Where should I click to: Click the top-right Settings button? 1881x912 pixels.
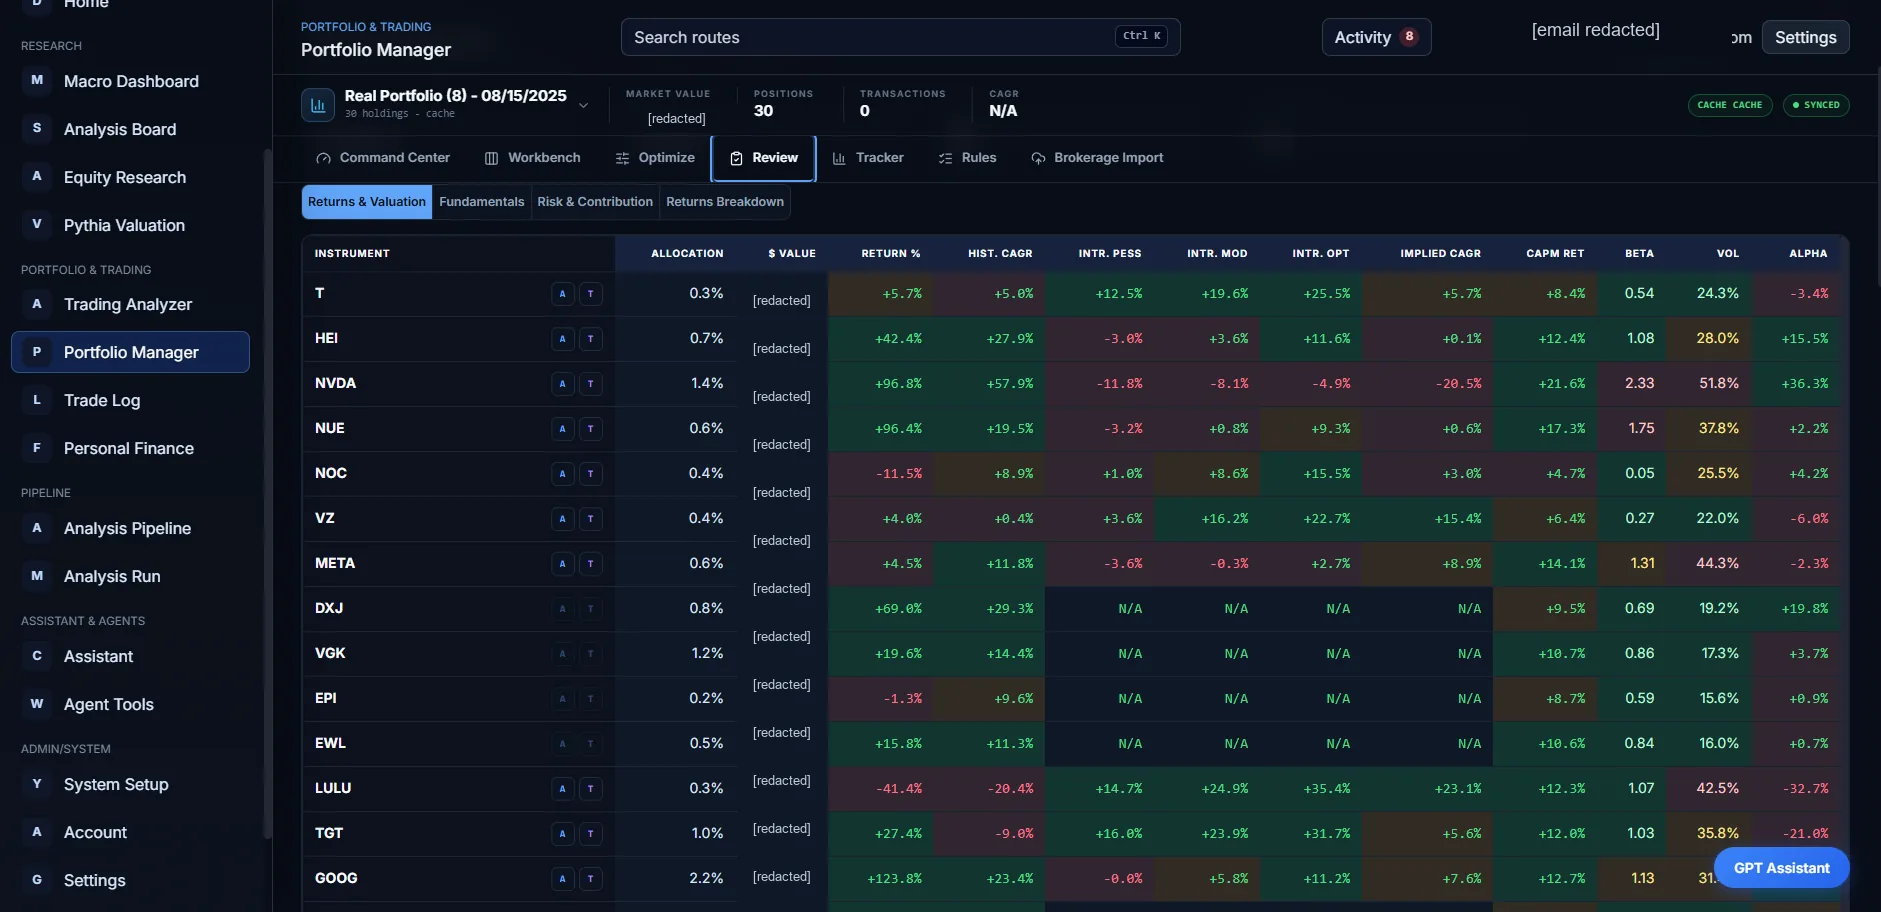tap(1805, 37)
